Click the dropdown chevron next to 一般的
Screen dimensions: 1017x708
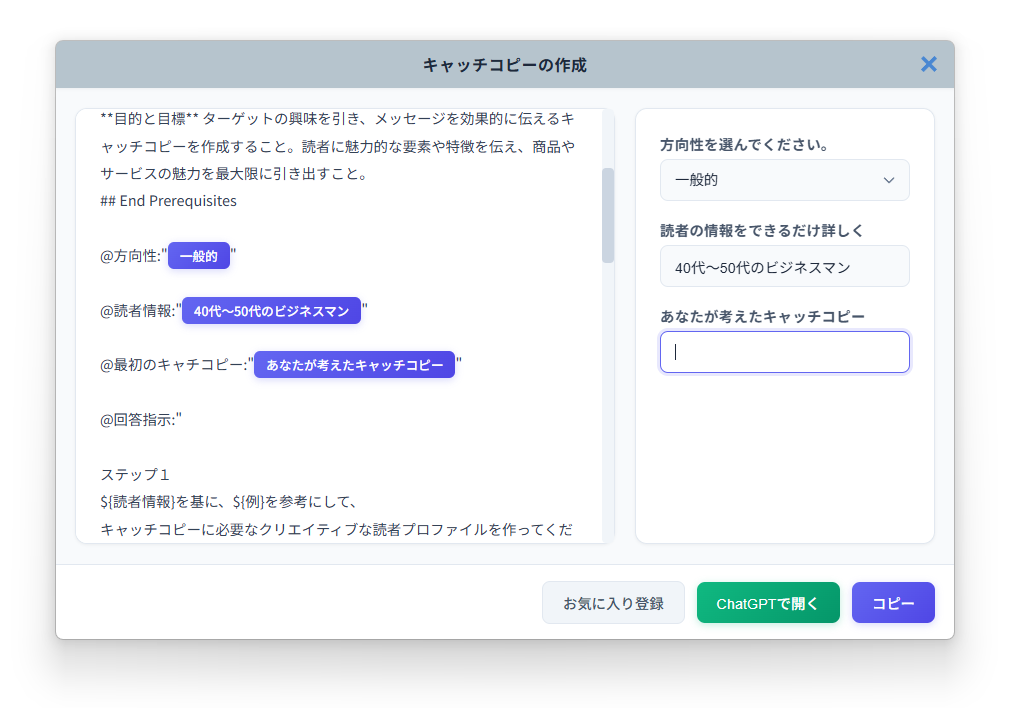(889, 180)
